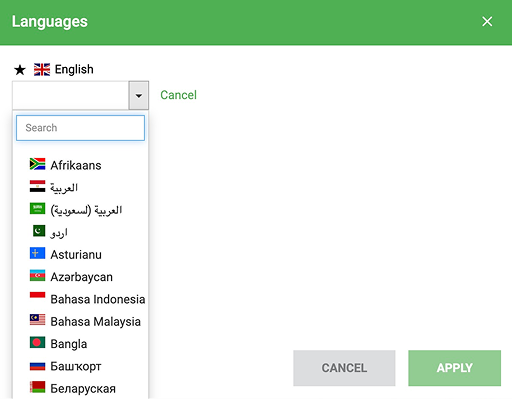The height and width of the screenshot is (399, 512).
Task: Click the Asturias flag icon
Action: pyautogui.click(x=37, y=253)
